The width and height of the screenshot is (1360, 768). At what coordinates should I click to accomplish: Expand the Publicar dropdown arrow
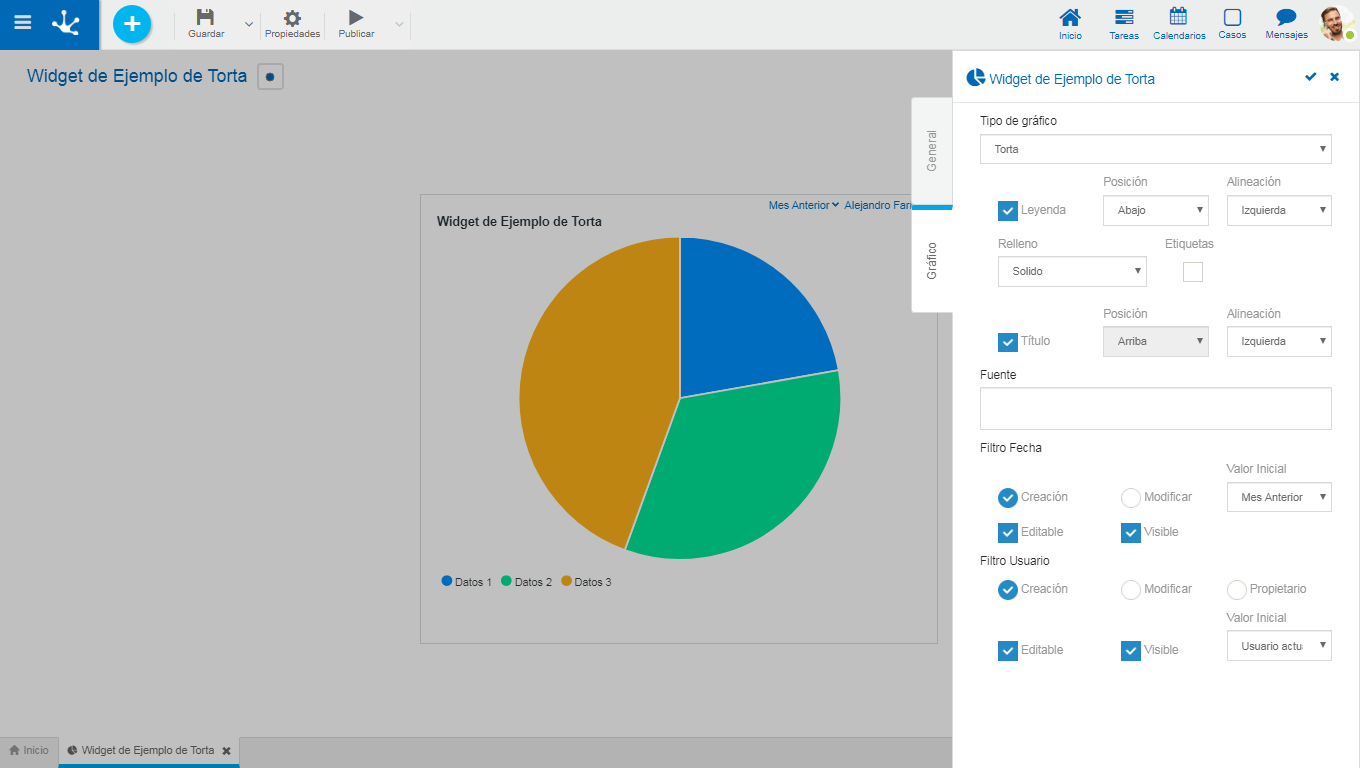(399, 24)
